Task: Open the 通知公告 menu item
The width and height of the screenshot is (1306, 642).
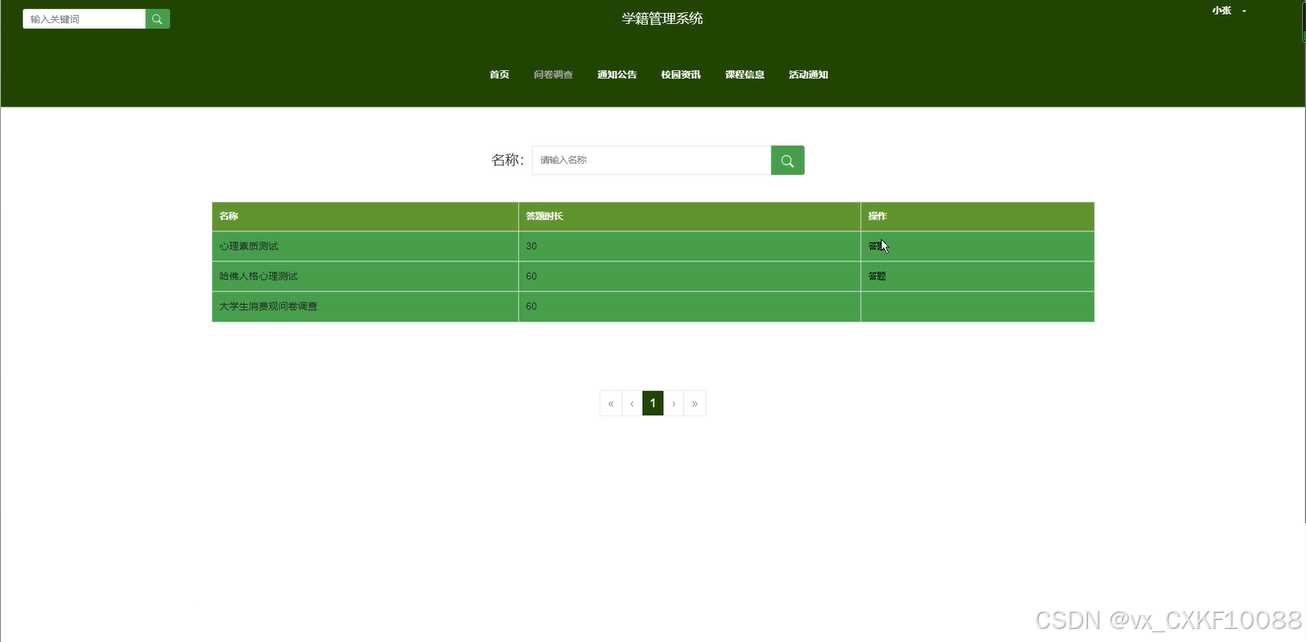Action: 617,75
